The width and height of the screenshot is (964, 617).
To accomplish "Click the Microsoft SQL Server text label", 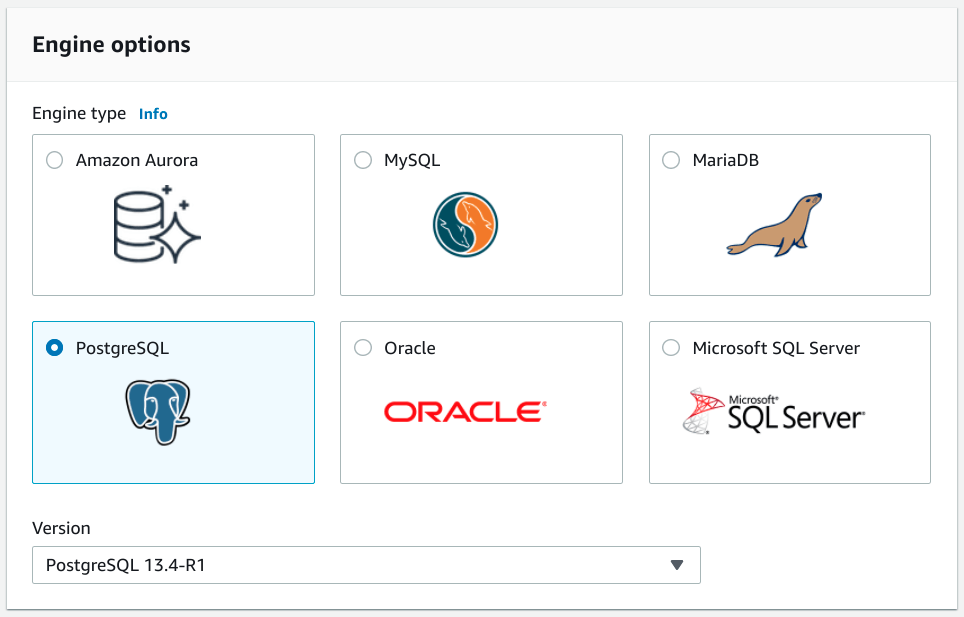I will 776,348.
